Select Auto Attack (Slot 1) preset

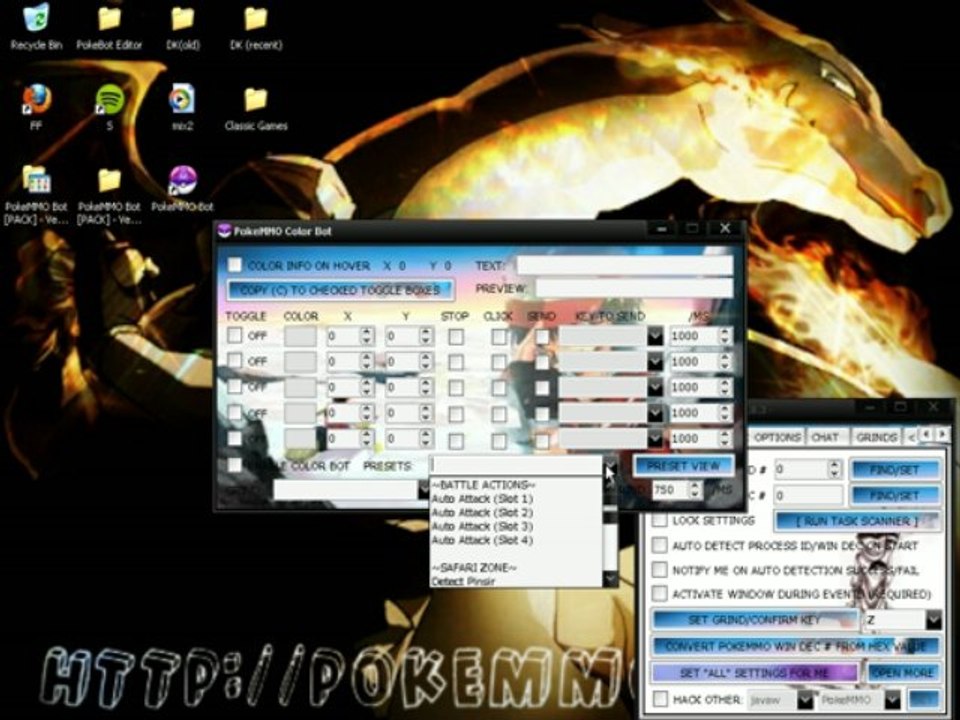(x=482, y=499)
